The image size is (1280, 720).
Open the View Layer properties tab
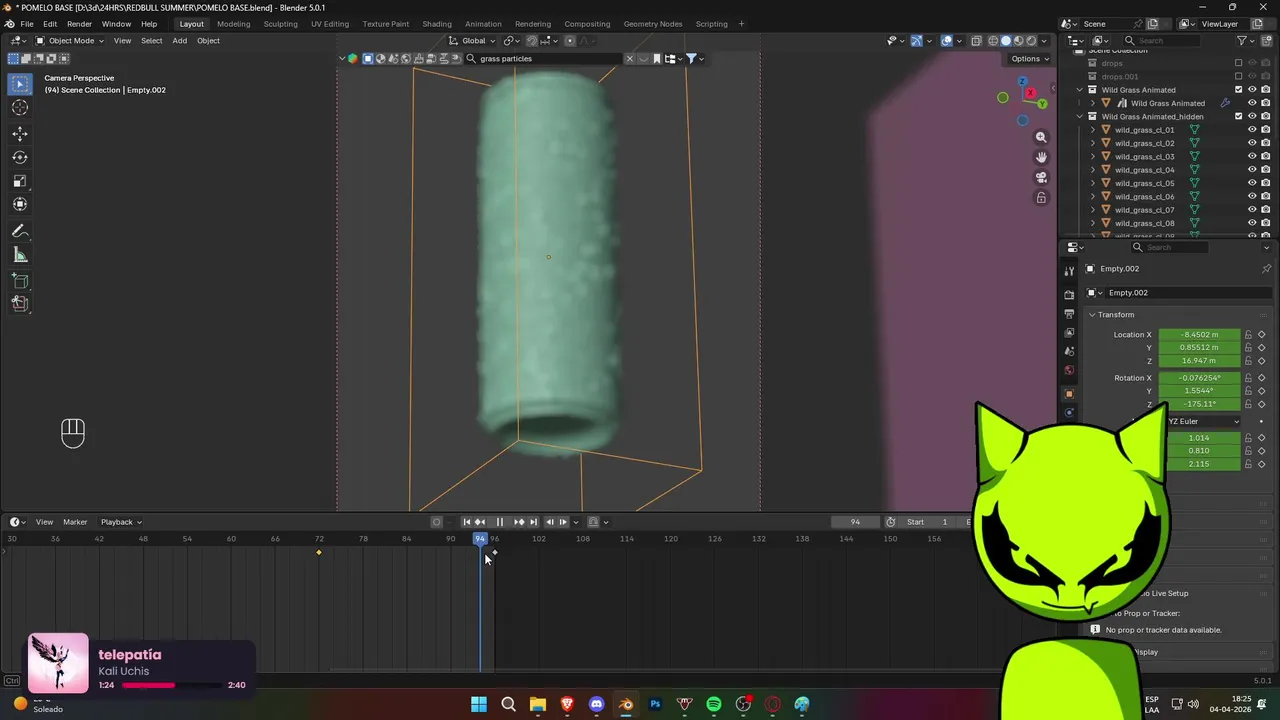point(1069,332)
